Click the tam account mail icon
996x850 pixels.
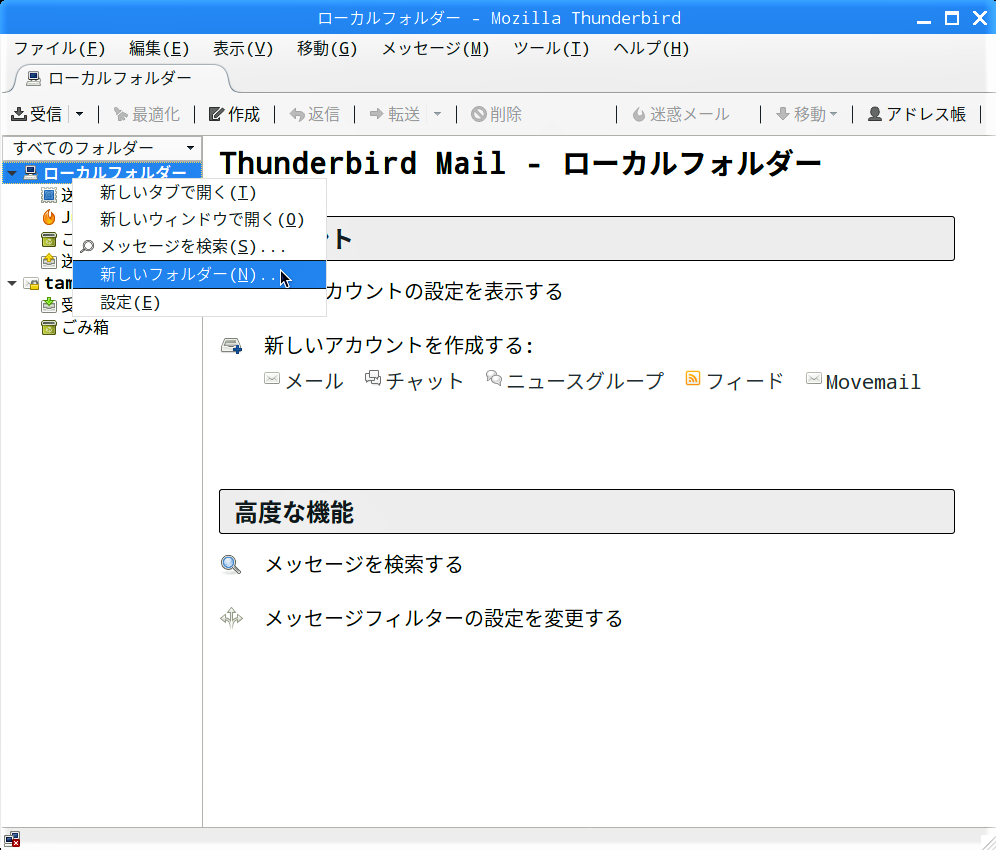pos(31,283)
